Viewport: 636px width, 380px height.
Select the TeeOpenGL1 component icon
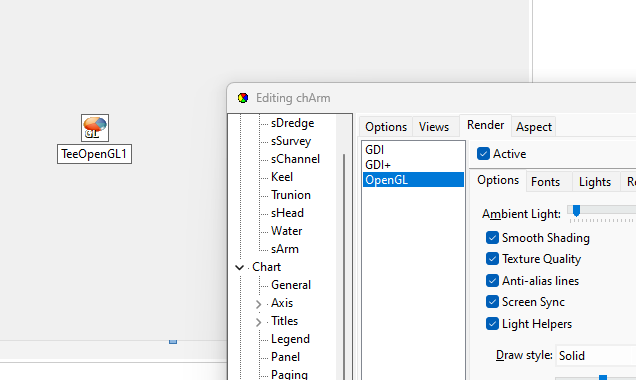tap(95, 128)
